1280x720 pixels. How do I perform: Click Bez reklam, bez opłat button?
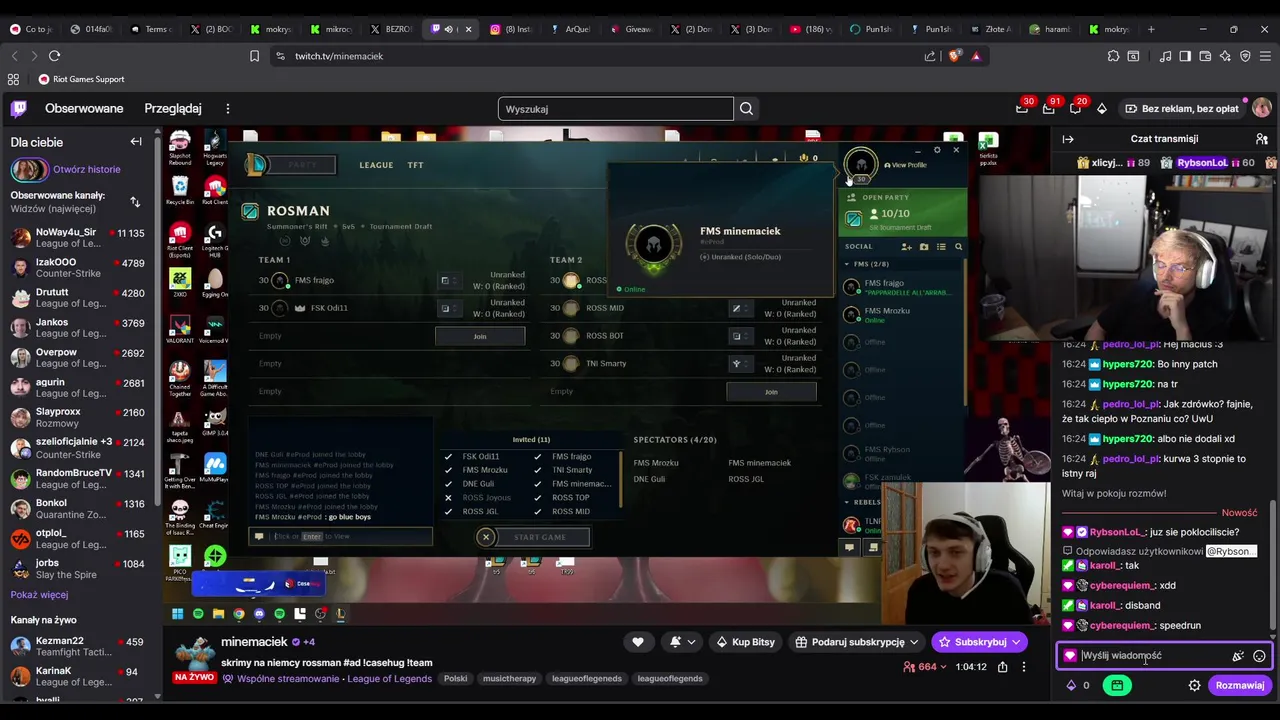[1181, 108]
